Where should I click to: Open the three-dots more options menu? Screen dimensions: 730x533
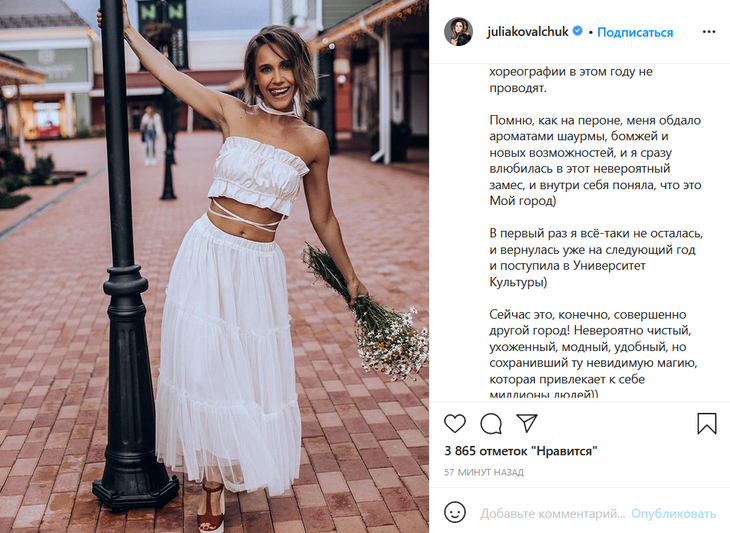click(x=709, y=32)
